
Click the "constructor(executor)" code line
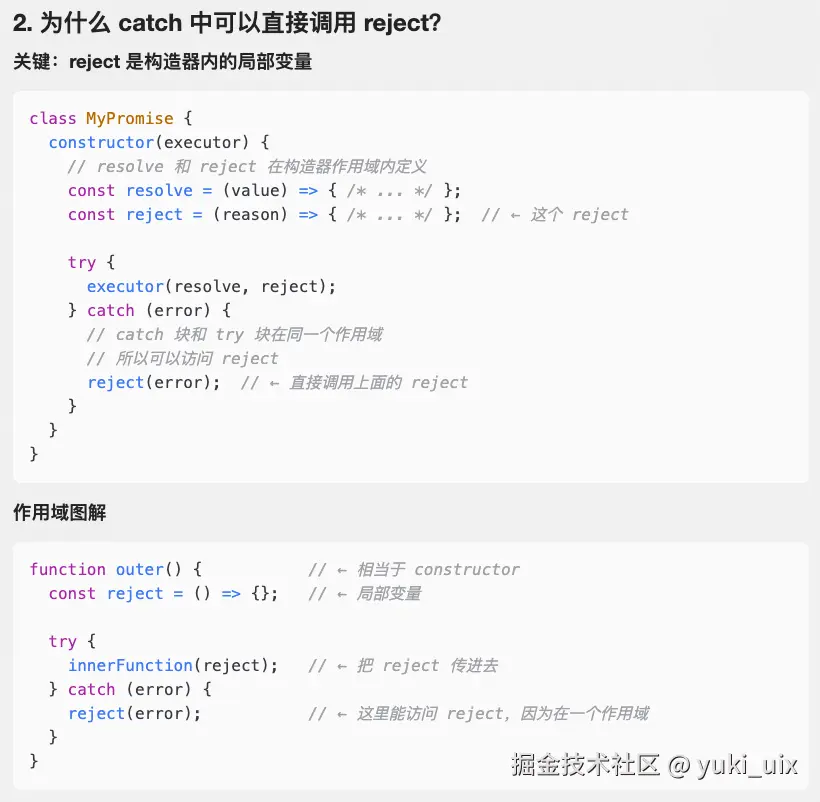click(159, 142)
